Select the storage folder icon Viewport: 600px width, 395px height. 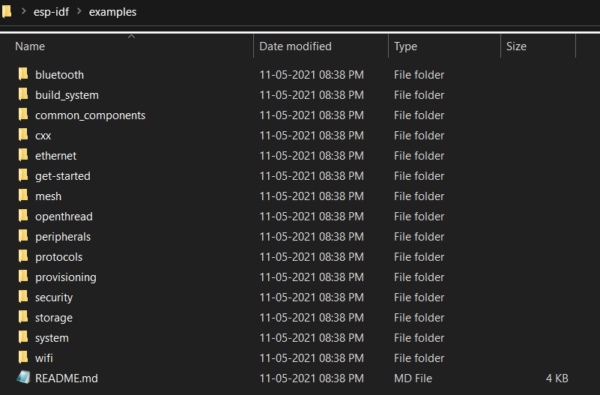pos(23,317)
